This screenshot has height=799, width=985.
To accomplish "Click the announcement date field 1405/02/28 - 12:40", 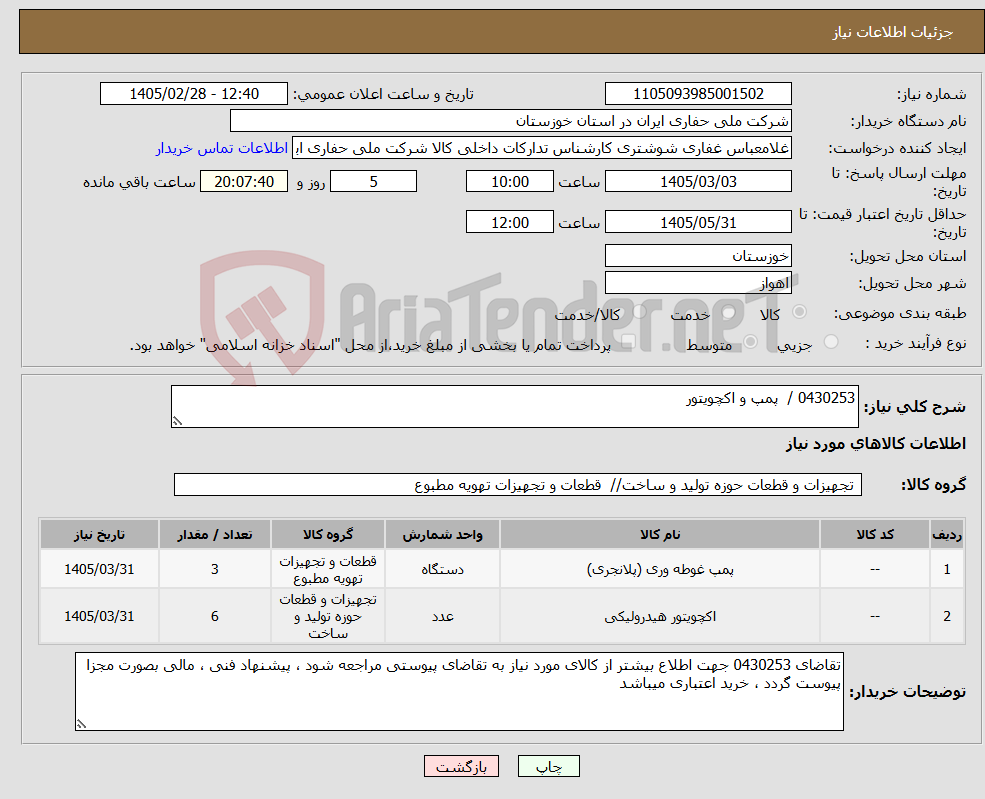I will 193,94.
